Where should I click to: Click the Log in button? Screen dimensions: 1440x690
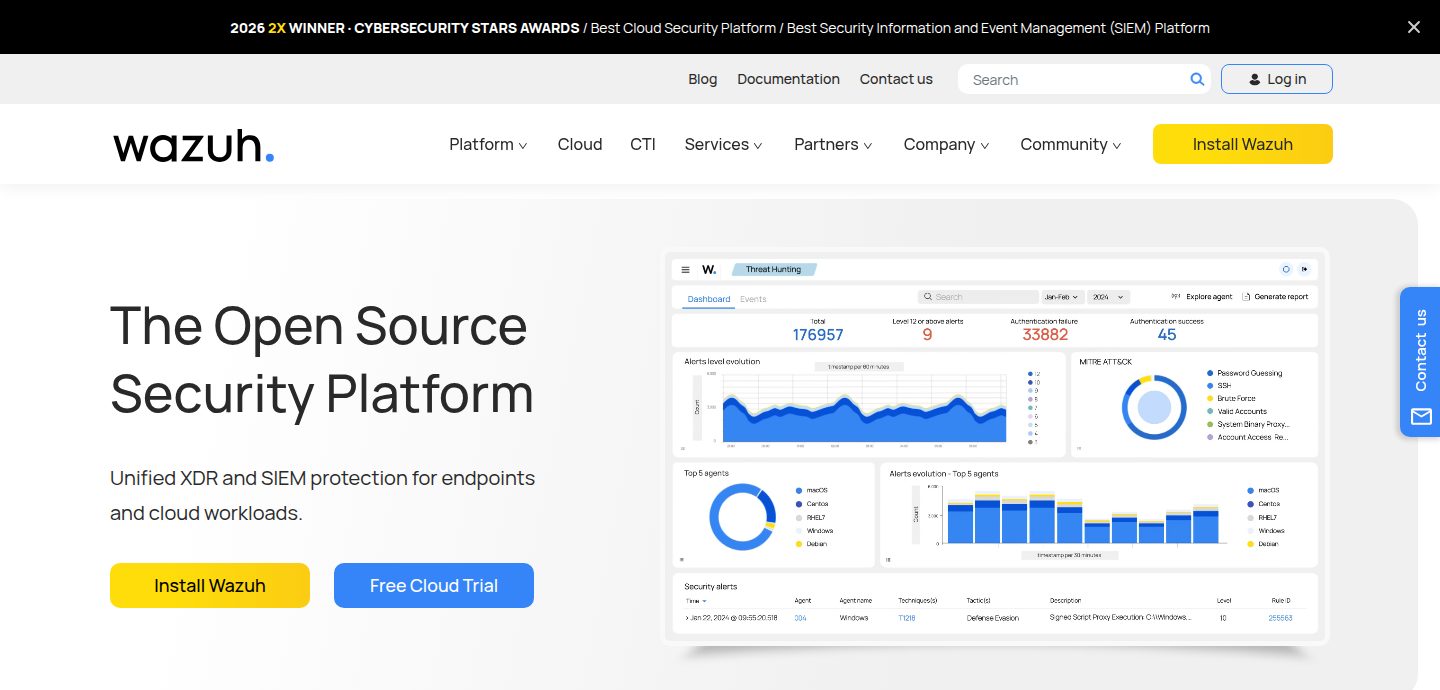click(x=1276, y=79)
